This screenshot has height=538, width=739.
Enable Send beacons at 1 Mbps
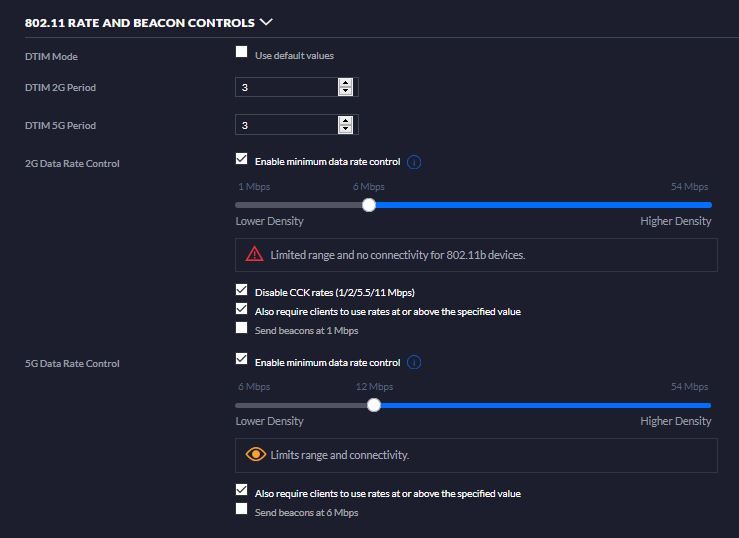point(241,328)
